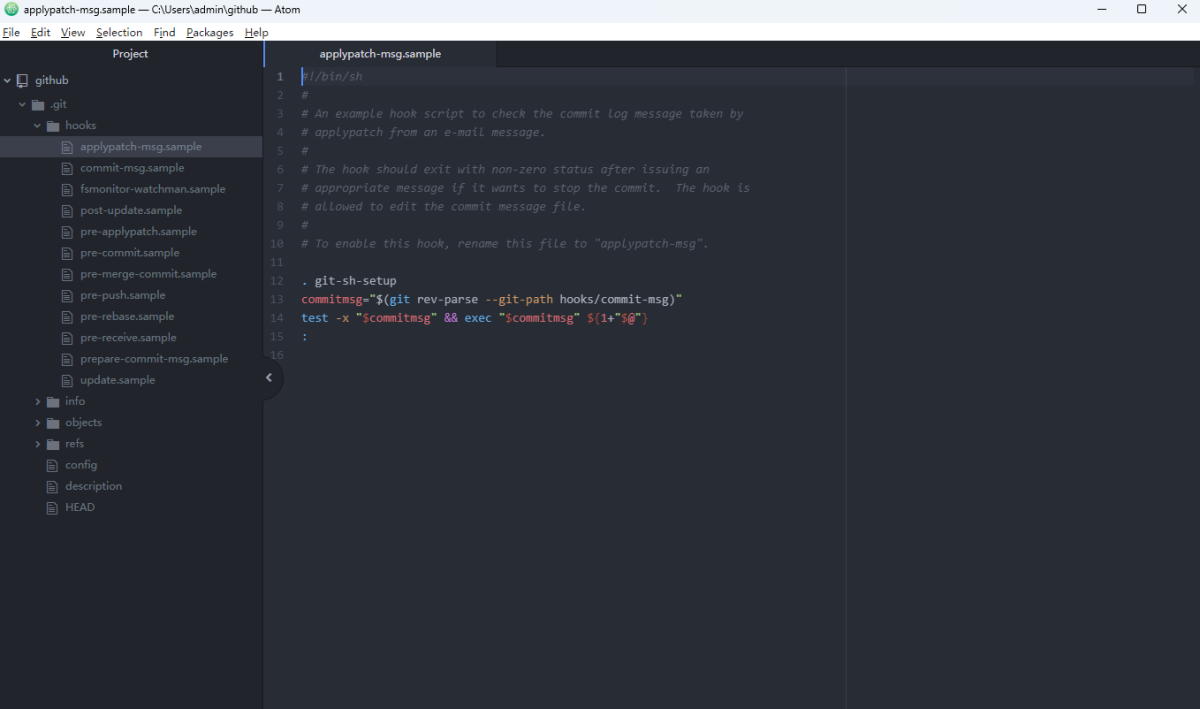Click folder icon beside objects
This screenshot has height=709, width=1200.
pyautogui.click(x=53, y=423)
